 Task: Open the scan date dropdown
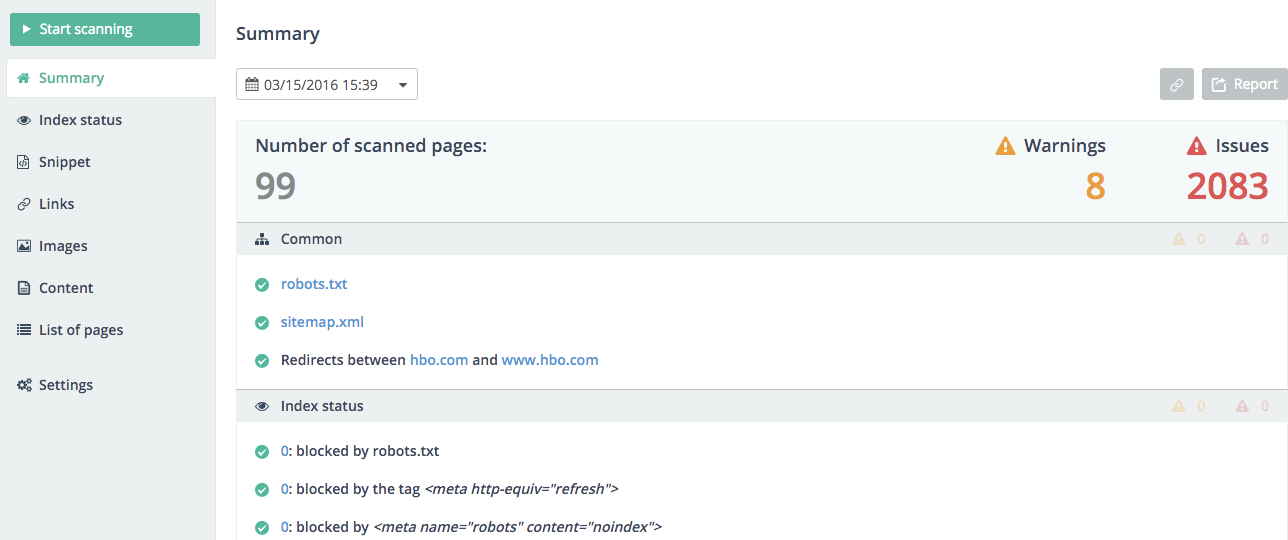coord(327,85)
